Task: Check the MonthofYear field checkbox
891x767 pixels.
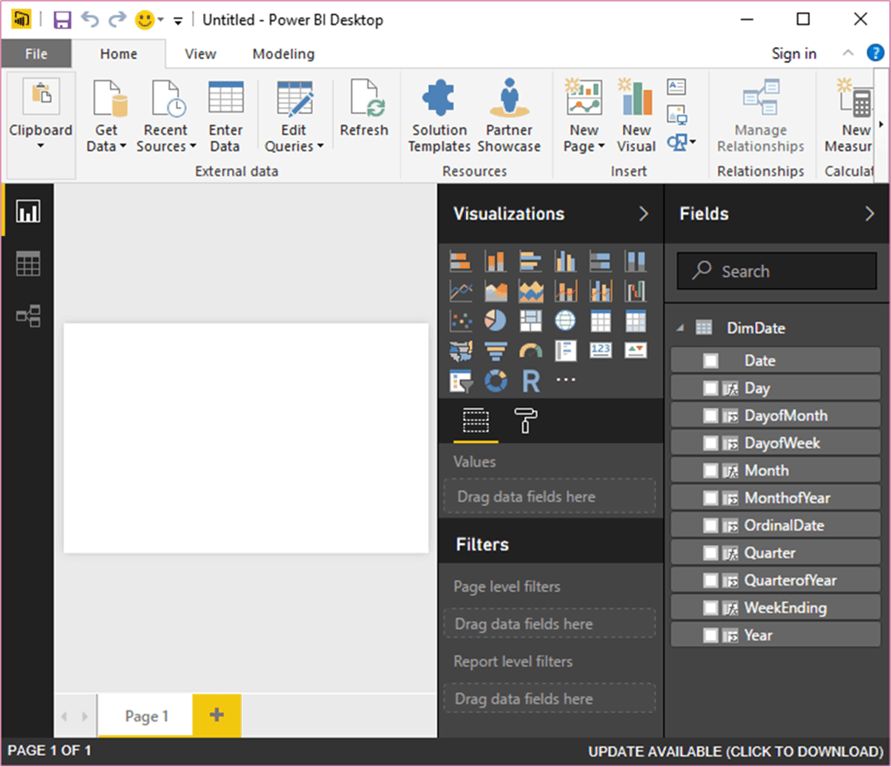Action: [711, 498]
